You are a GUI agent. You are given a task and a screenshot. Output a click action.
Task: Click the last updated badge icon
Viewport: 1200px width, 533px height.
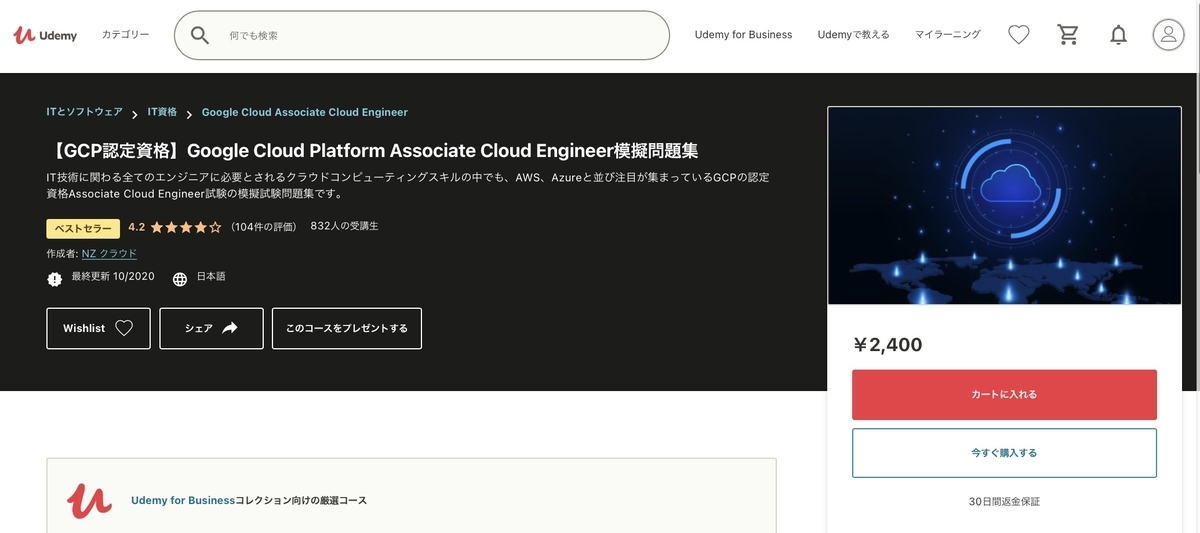pyautogui.click(x=55, y=279)
